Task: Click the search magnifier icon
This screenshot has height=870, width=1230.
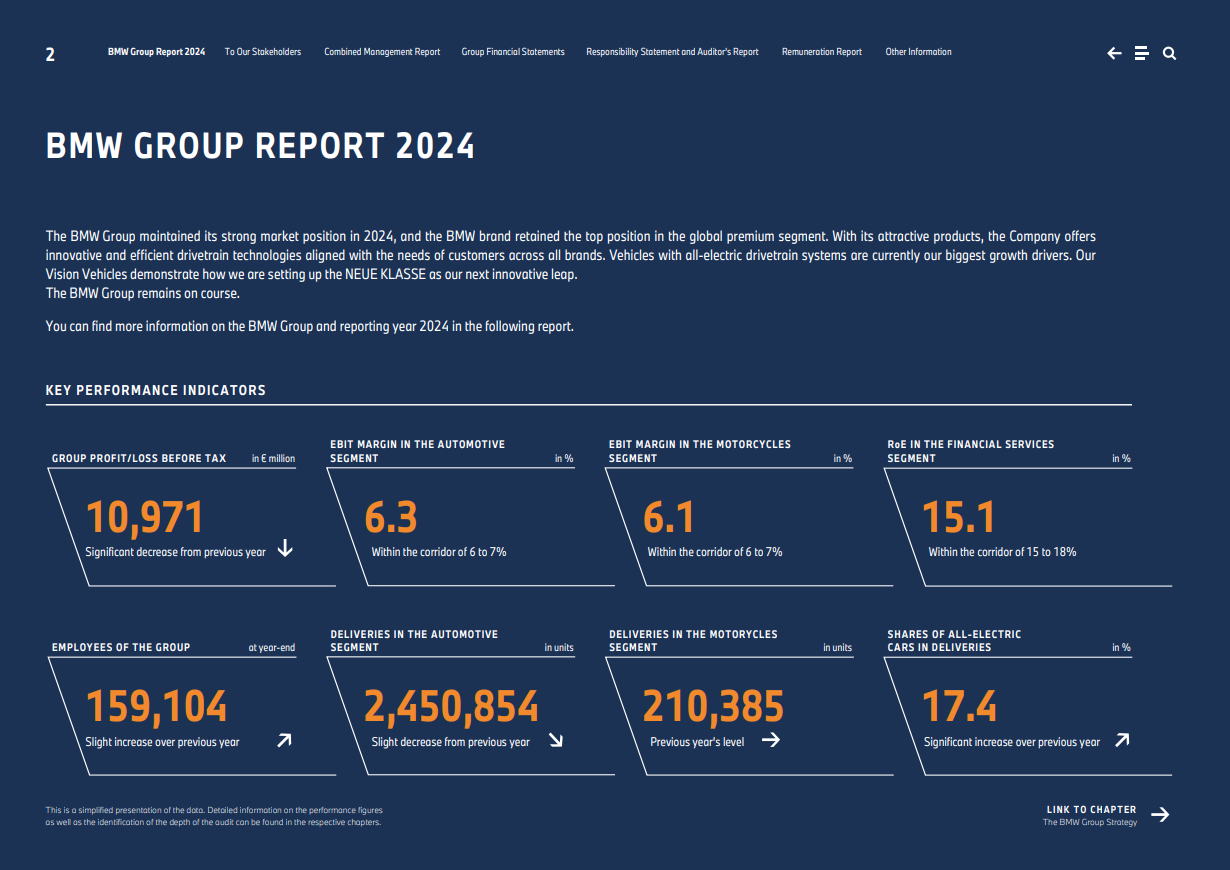Action: [1169, 54]
